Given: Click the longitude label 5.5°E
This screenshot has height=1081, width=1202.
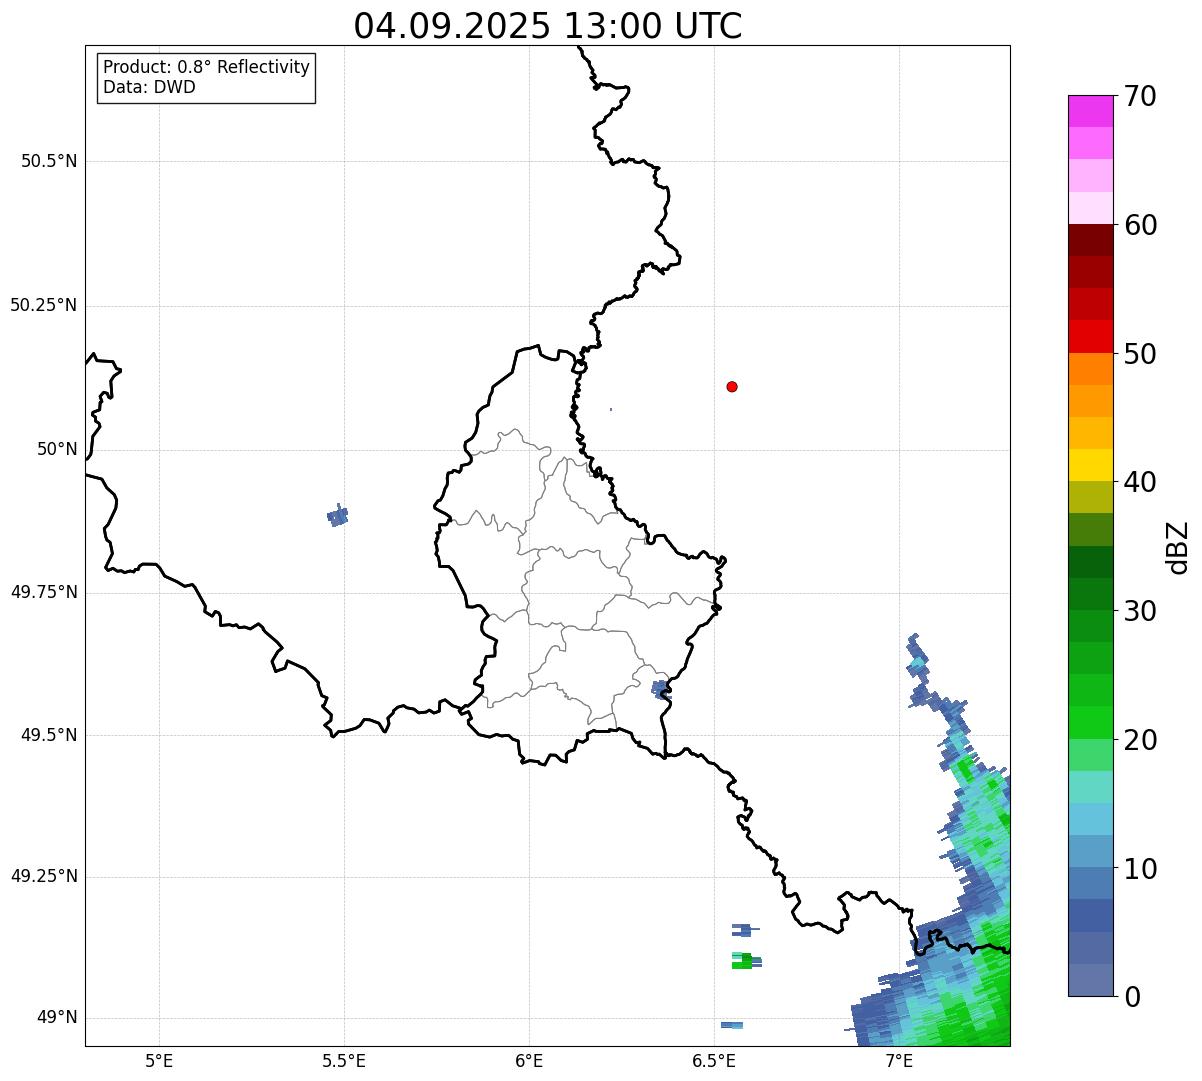Looking at the screenshot, I should [x=344, y=1060].
